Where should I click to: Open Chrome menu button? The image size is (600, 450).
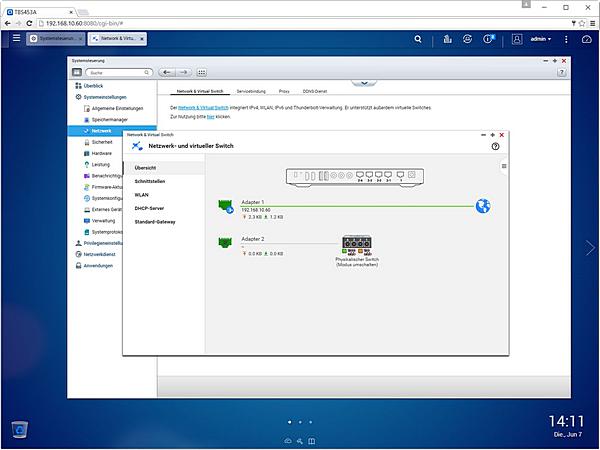coord(592,23)
